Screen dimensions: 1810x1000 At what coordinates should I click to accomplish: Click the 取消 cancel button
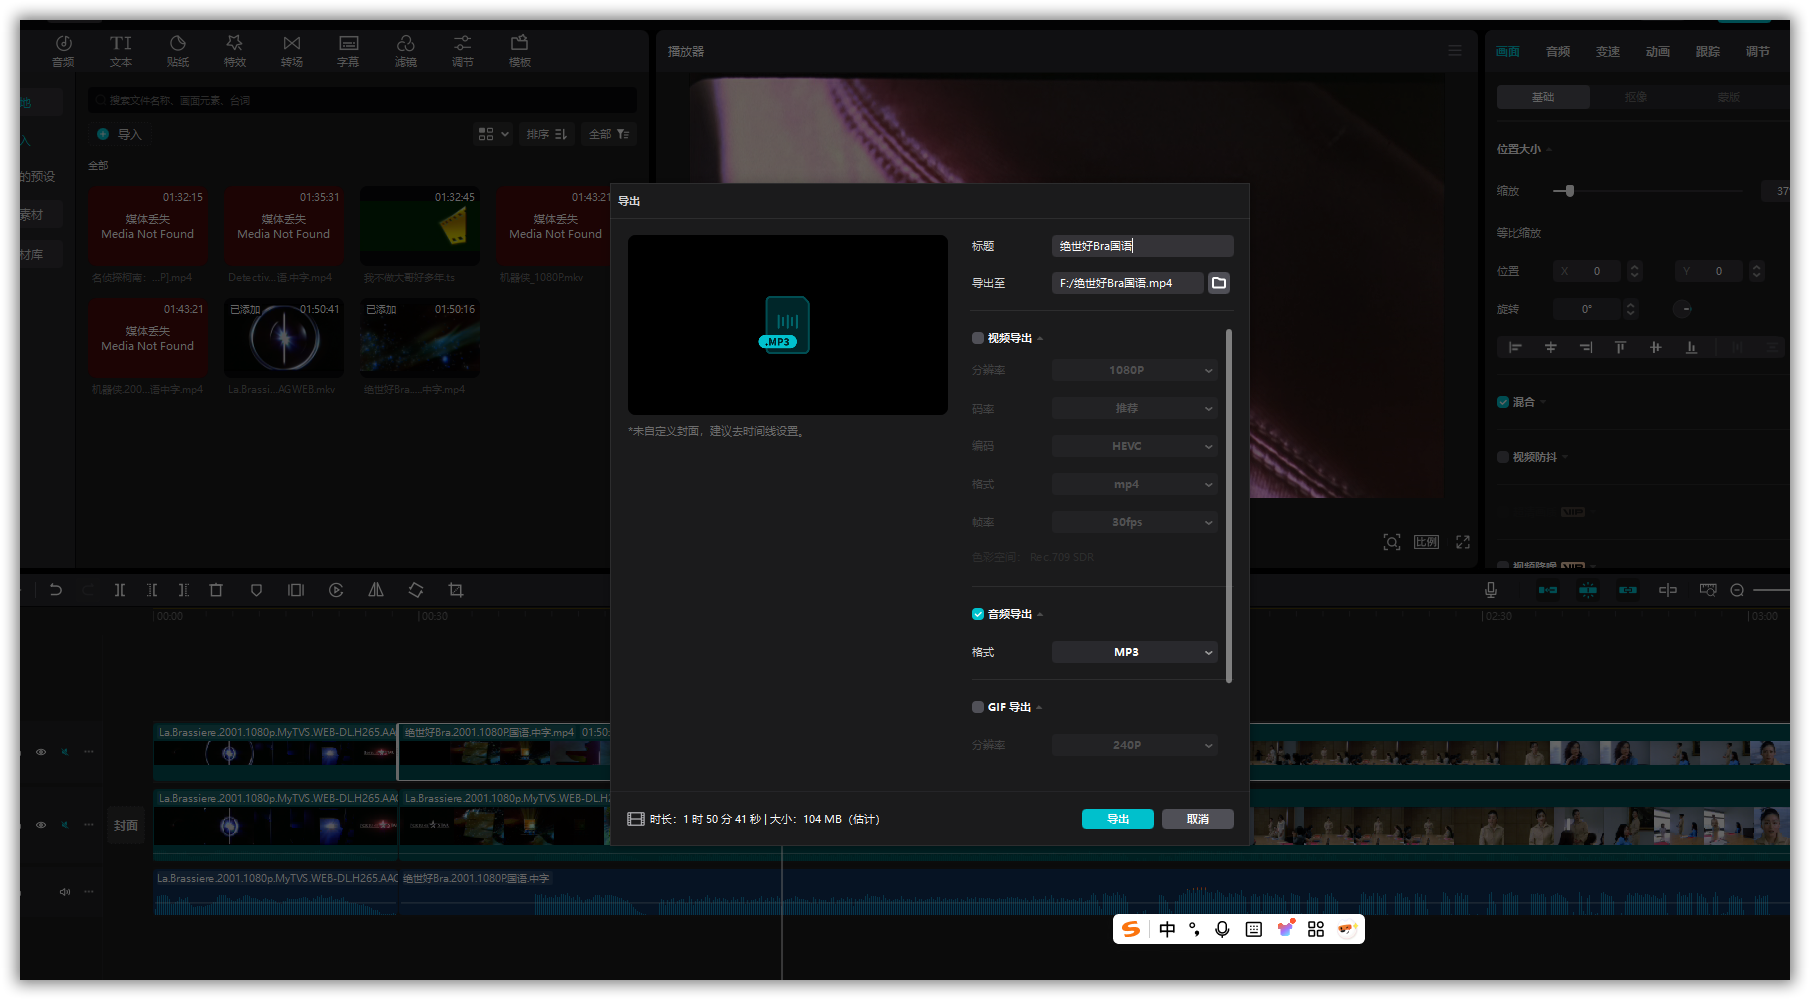point(1197,819)
